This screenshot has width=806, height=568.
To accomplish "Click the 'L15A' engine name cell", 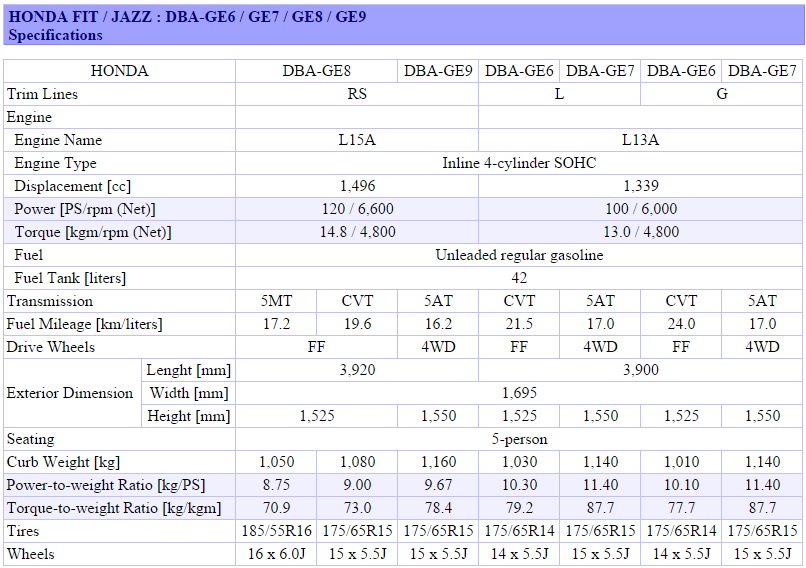I will (x=357, y=140).
